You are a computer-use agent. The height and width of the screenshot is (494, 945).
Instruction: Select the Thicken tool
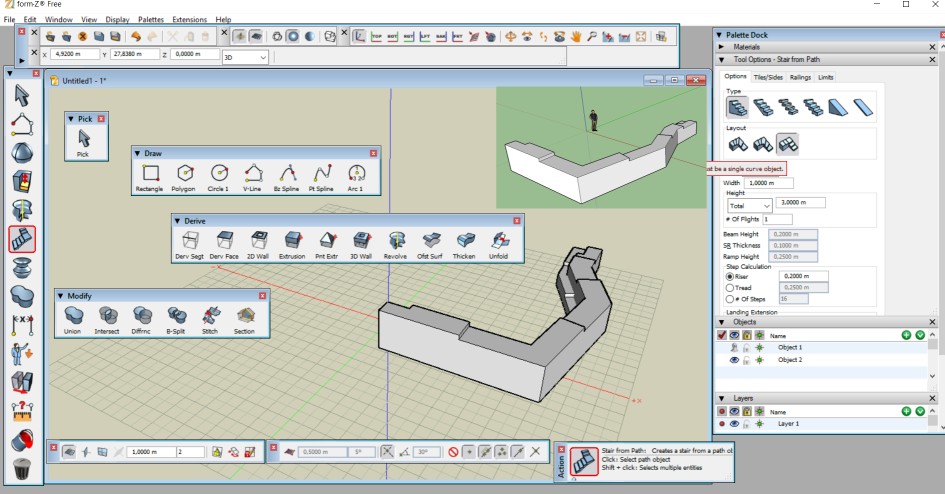[x=464, y=245]
